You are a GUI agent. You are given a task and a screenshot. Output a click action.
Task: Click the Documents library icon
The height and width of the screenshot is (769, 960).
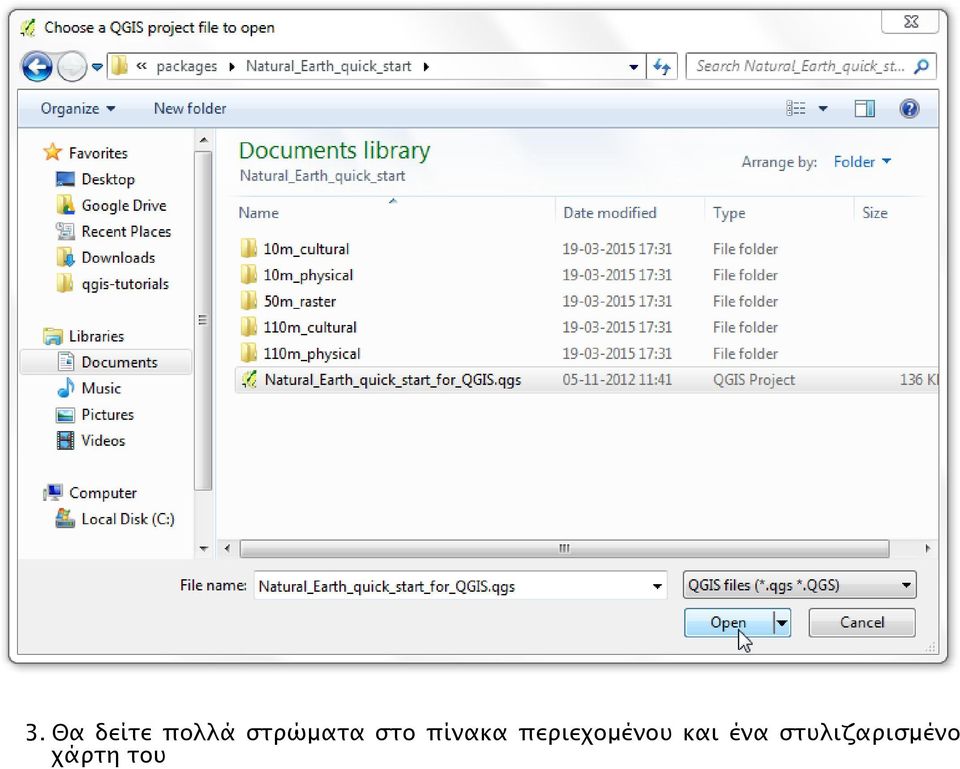65,362
